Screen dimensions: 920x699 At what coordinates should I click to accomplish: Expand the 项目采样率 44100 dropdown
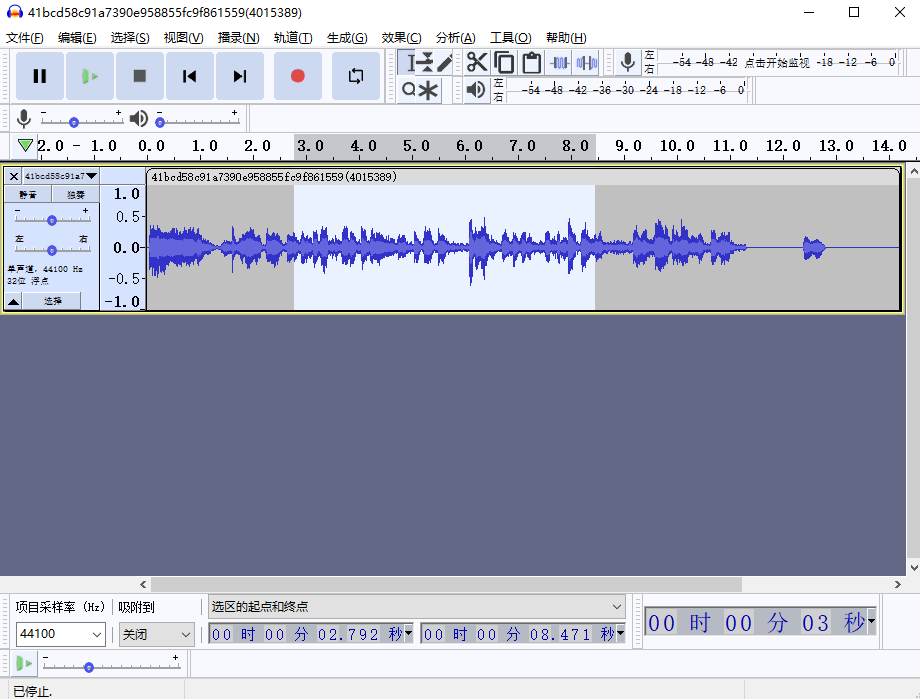pyautogui.click(x=61, y=634)
